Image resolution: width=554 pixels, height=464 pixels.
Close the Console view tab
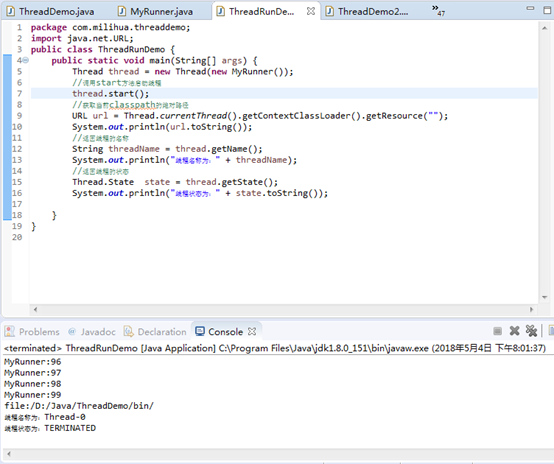tap(252, 331)
